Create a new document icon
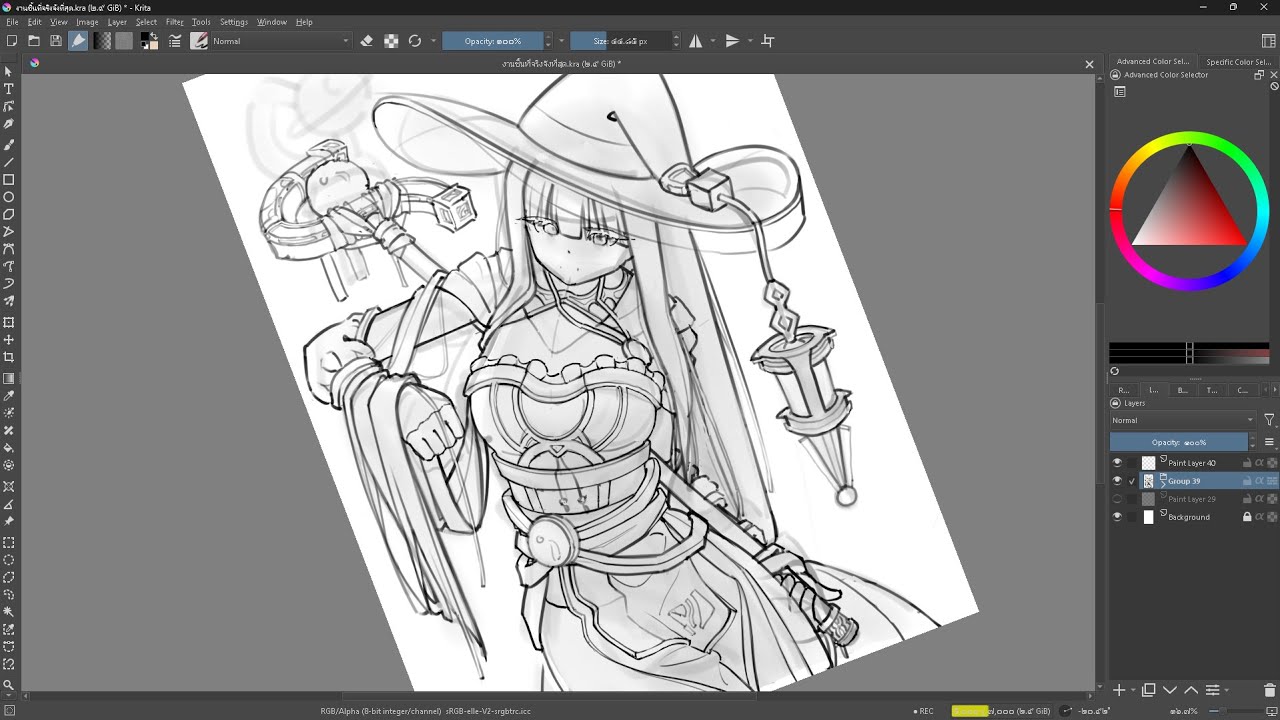Viewport: 1280px width, 720px height. 12,41
